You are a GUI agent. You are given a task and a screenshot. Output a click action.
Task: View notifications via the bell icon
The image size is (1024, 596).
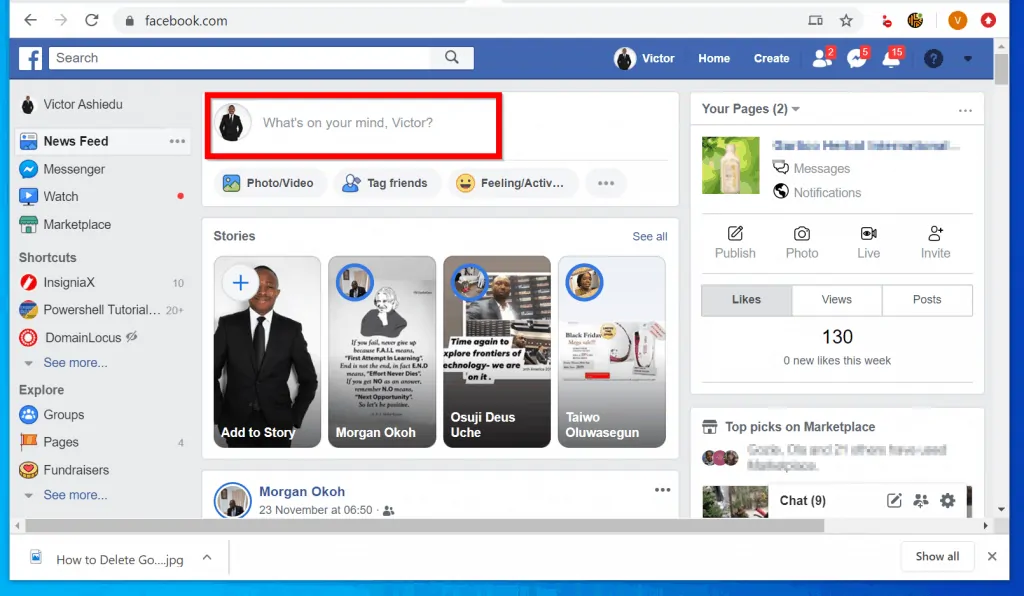click(889, 59)
